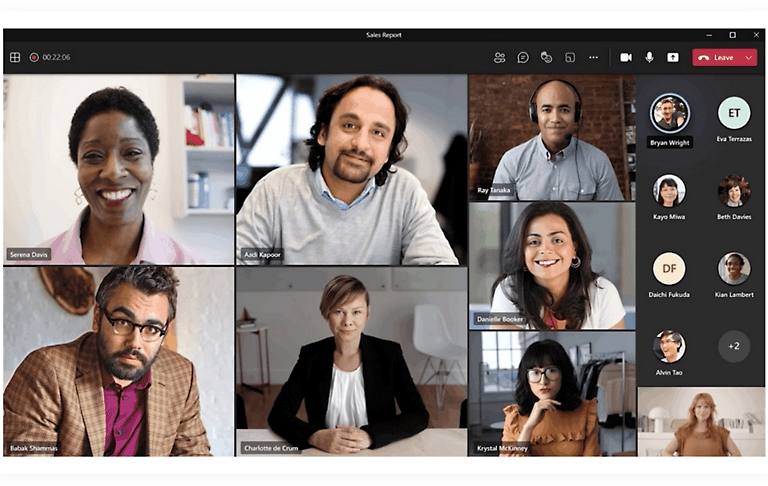Viewport: 768px width, 486px height.
Task: Leave the meeting with Leave button
Action: tap(718, 57)
